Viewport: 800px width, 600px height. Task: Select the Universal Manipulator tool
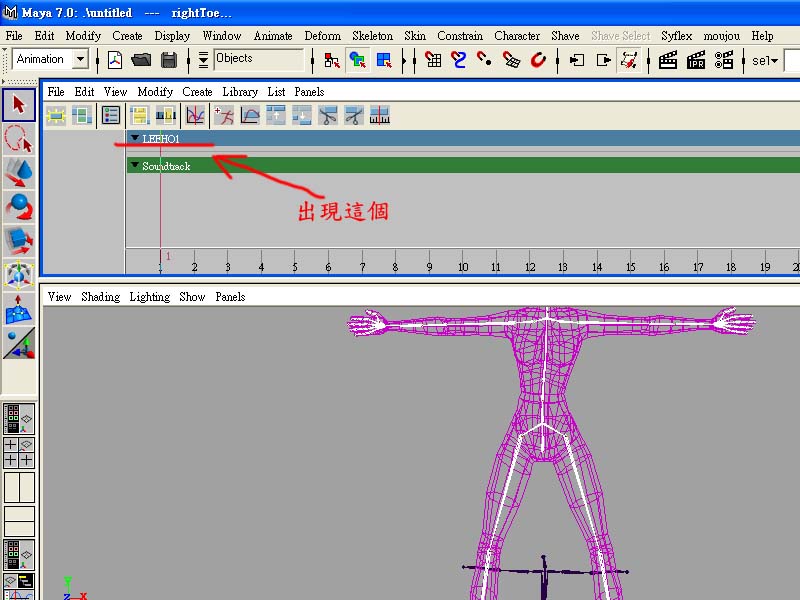click(19, 274)
